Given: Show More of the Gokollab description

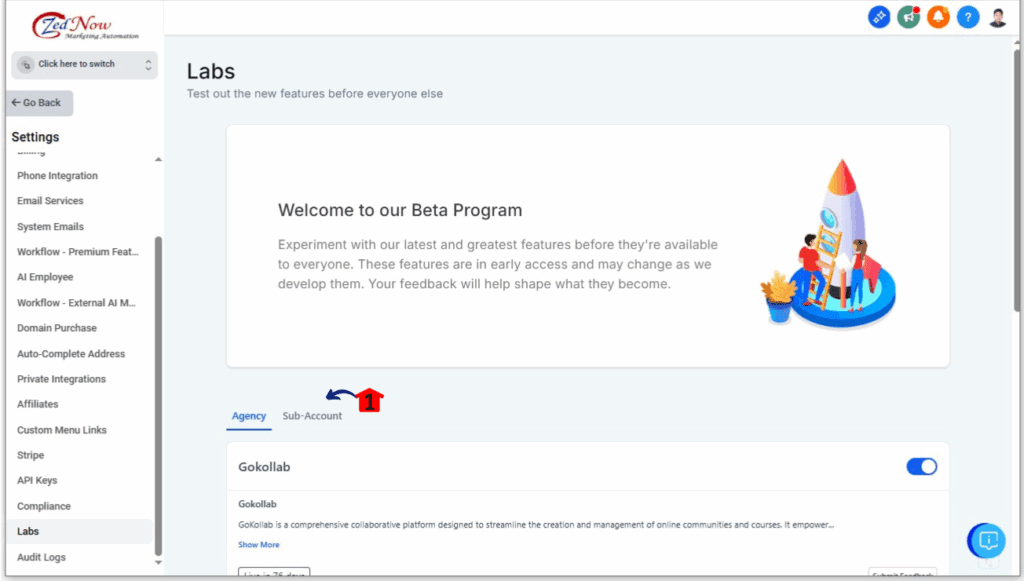Looking at the screenshot, I should pyautogui.click(x=259, y=544).
